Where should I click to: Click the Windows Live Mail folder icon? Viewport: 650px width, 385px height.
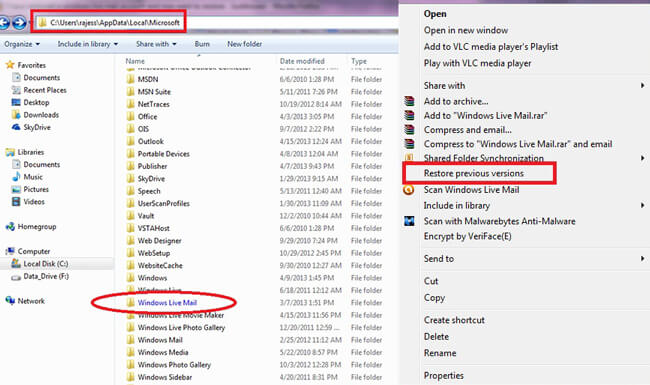pyautogui.click(x=131, y=303)
